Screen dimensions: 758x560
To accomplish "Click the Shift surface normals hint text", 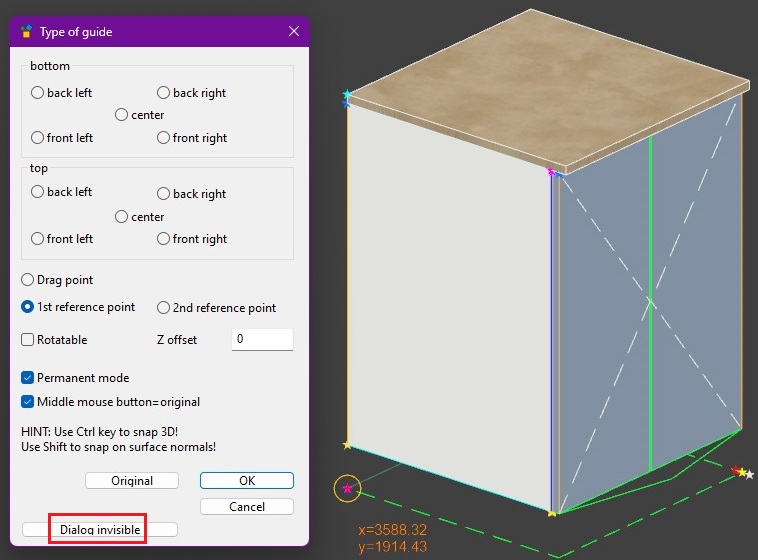I will pyautogui.click(x=118, y=446).
